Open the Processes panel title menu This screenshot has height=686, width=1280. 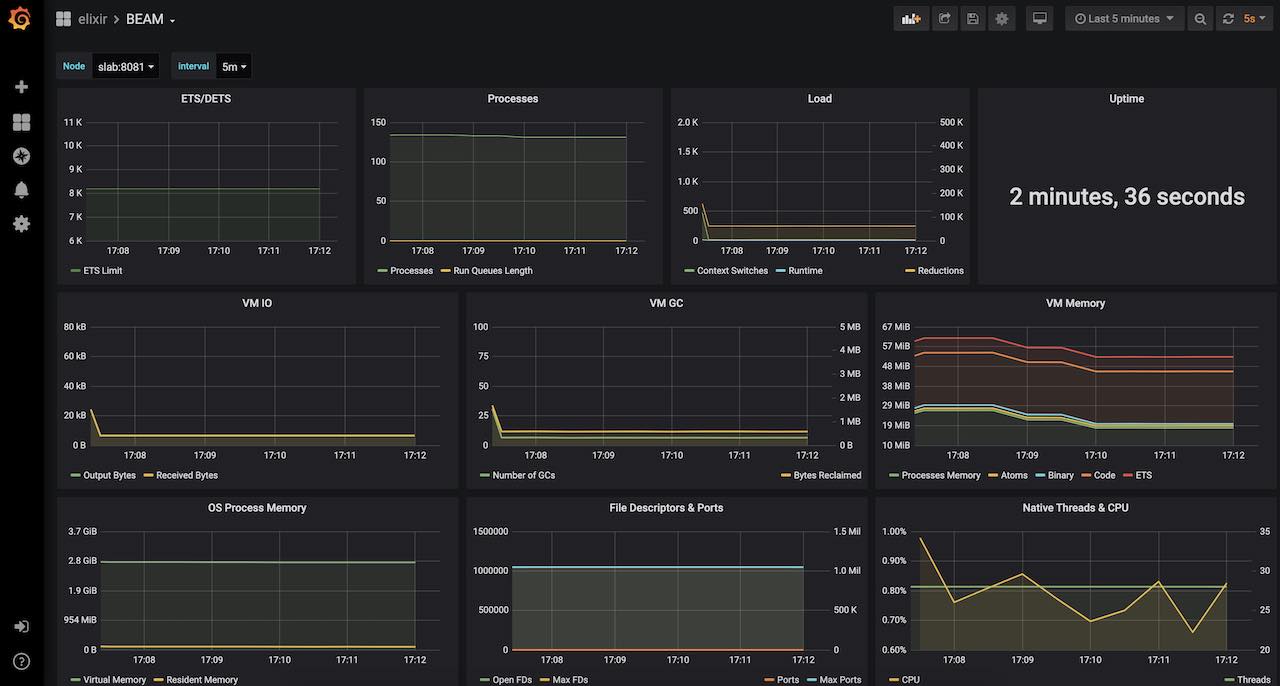tap(512, 99)
